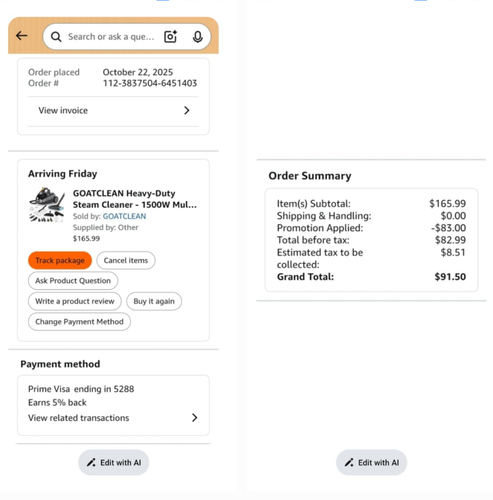Open Ask Product Question
Viewport: 493px width, 500px height.
tap(73, 281)
